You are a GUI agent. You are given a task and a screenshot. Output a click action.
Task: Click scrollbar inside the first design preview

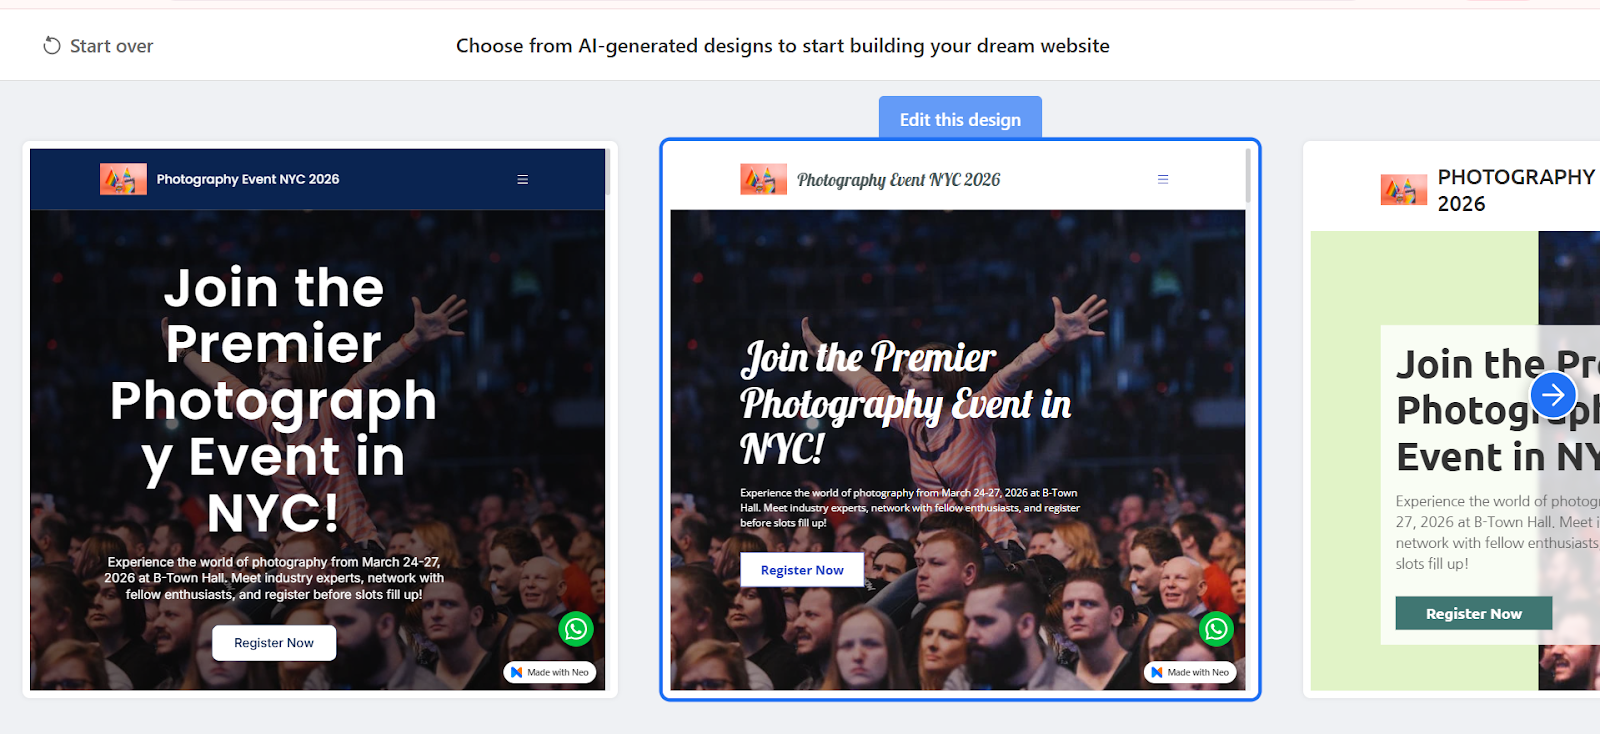pyautogui.click(x=607, y=172)
